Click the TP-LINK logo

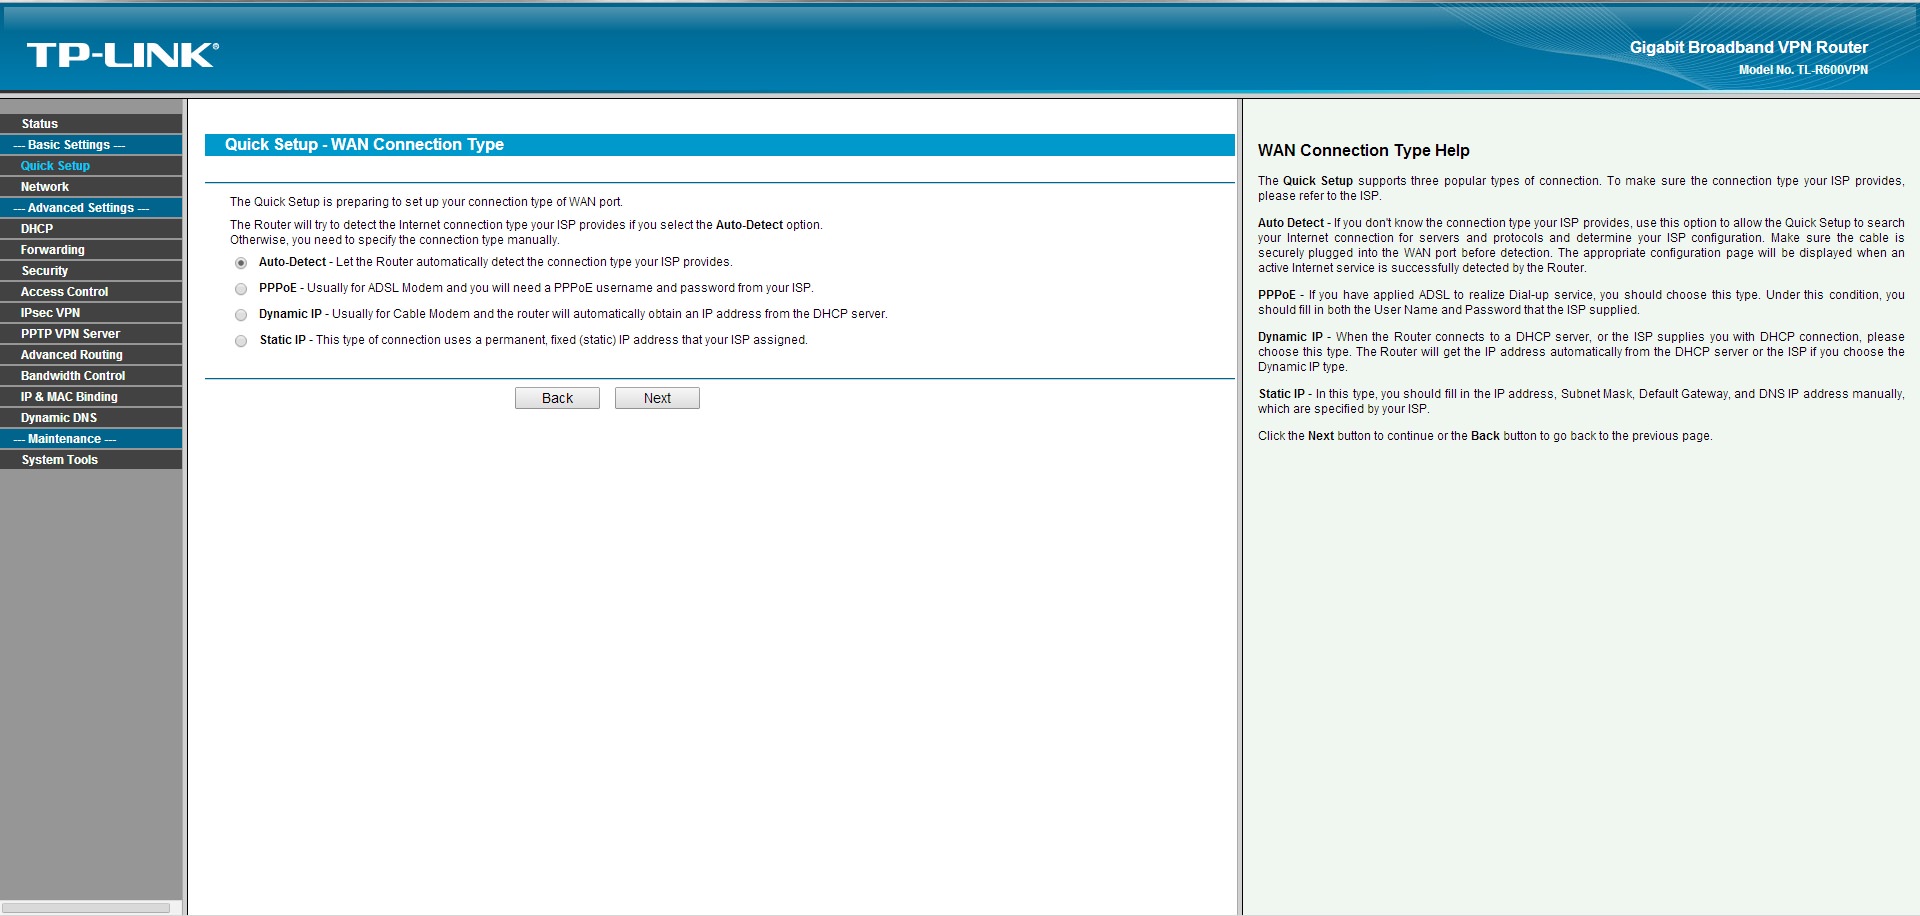click(x=122, y=55)
